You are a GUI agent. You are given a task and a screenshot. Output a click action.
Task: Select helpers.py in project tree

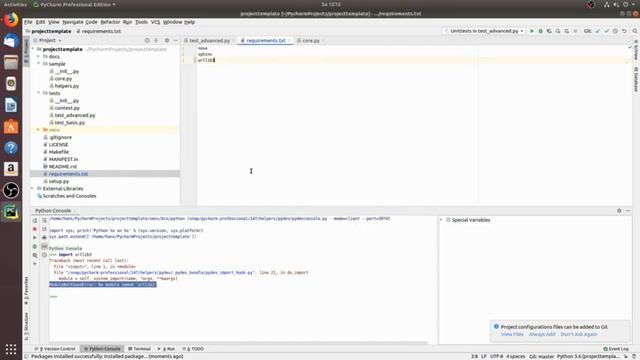pyautogui.click(x=67, y=86)
